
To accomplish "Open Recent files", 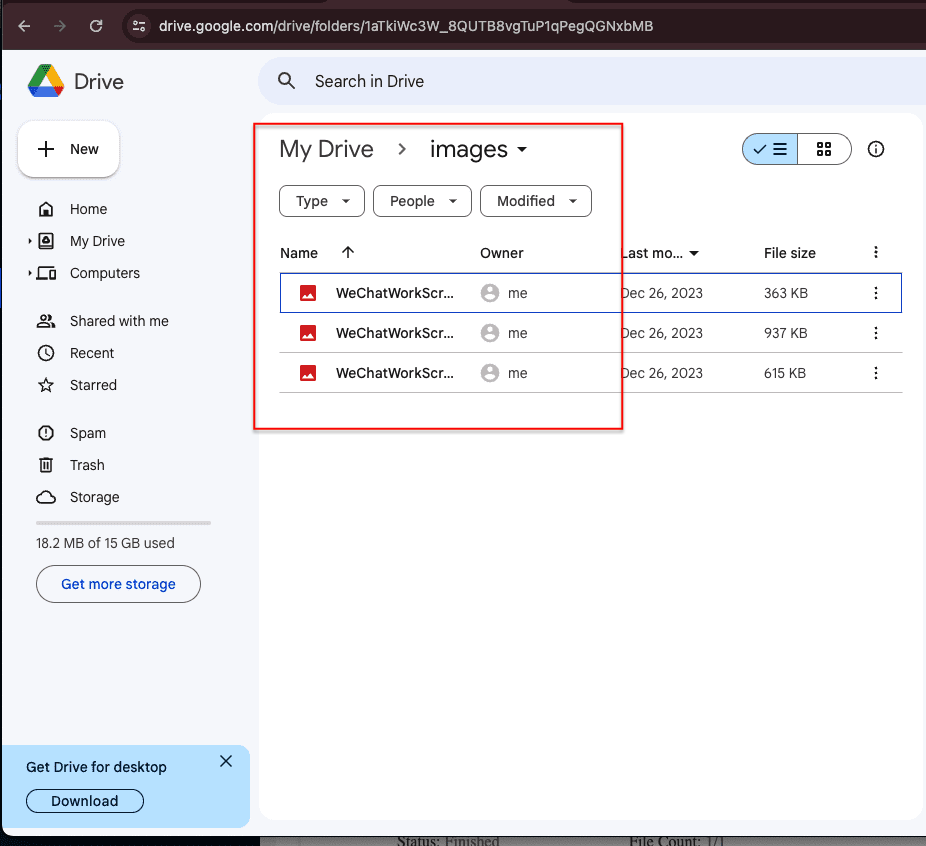I will tap(92, 353).
